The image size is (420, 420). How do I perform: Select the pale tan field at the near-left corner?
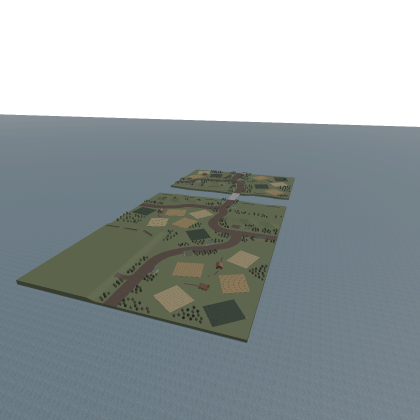click(174, 298)
